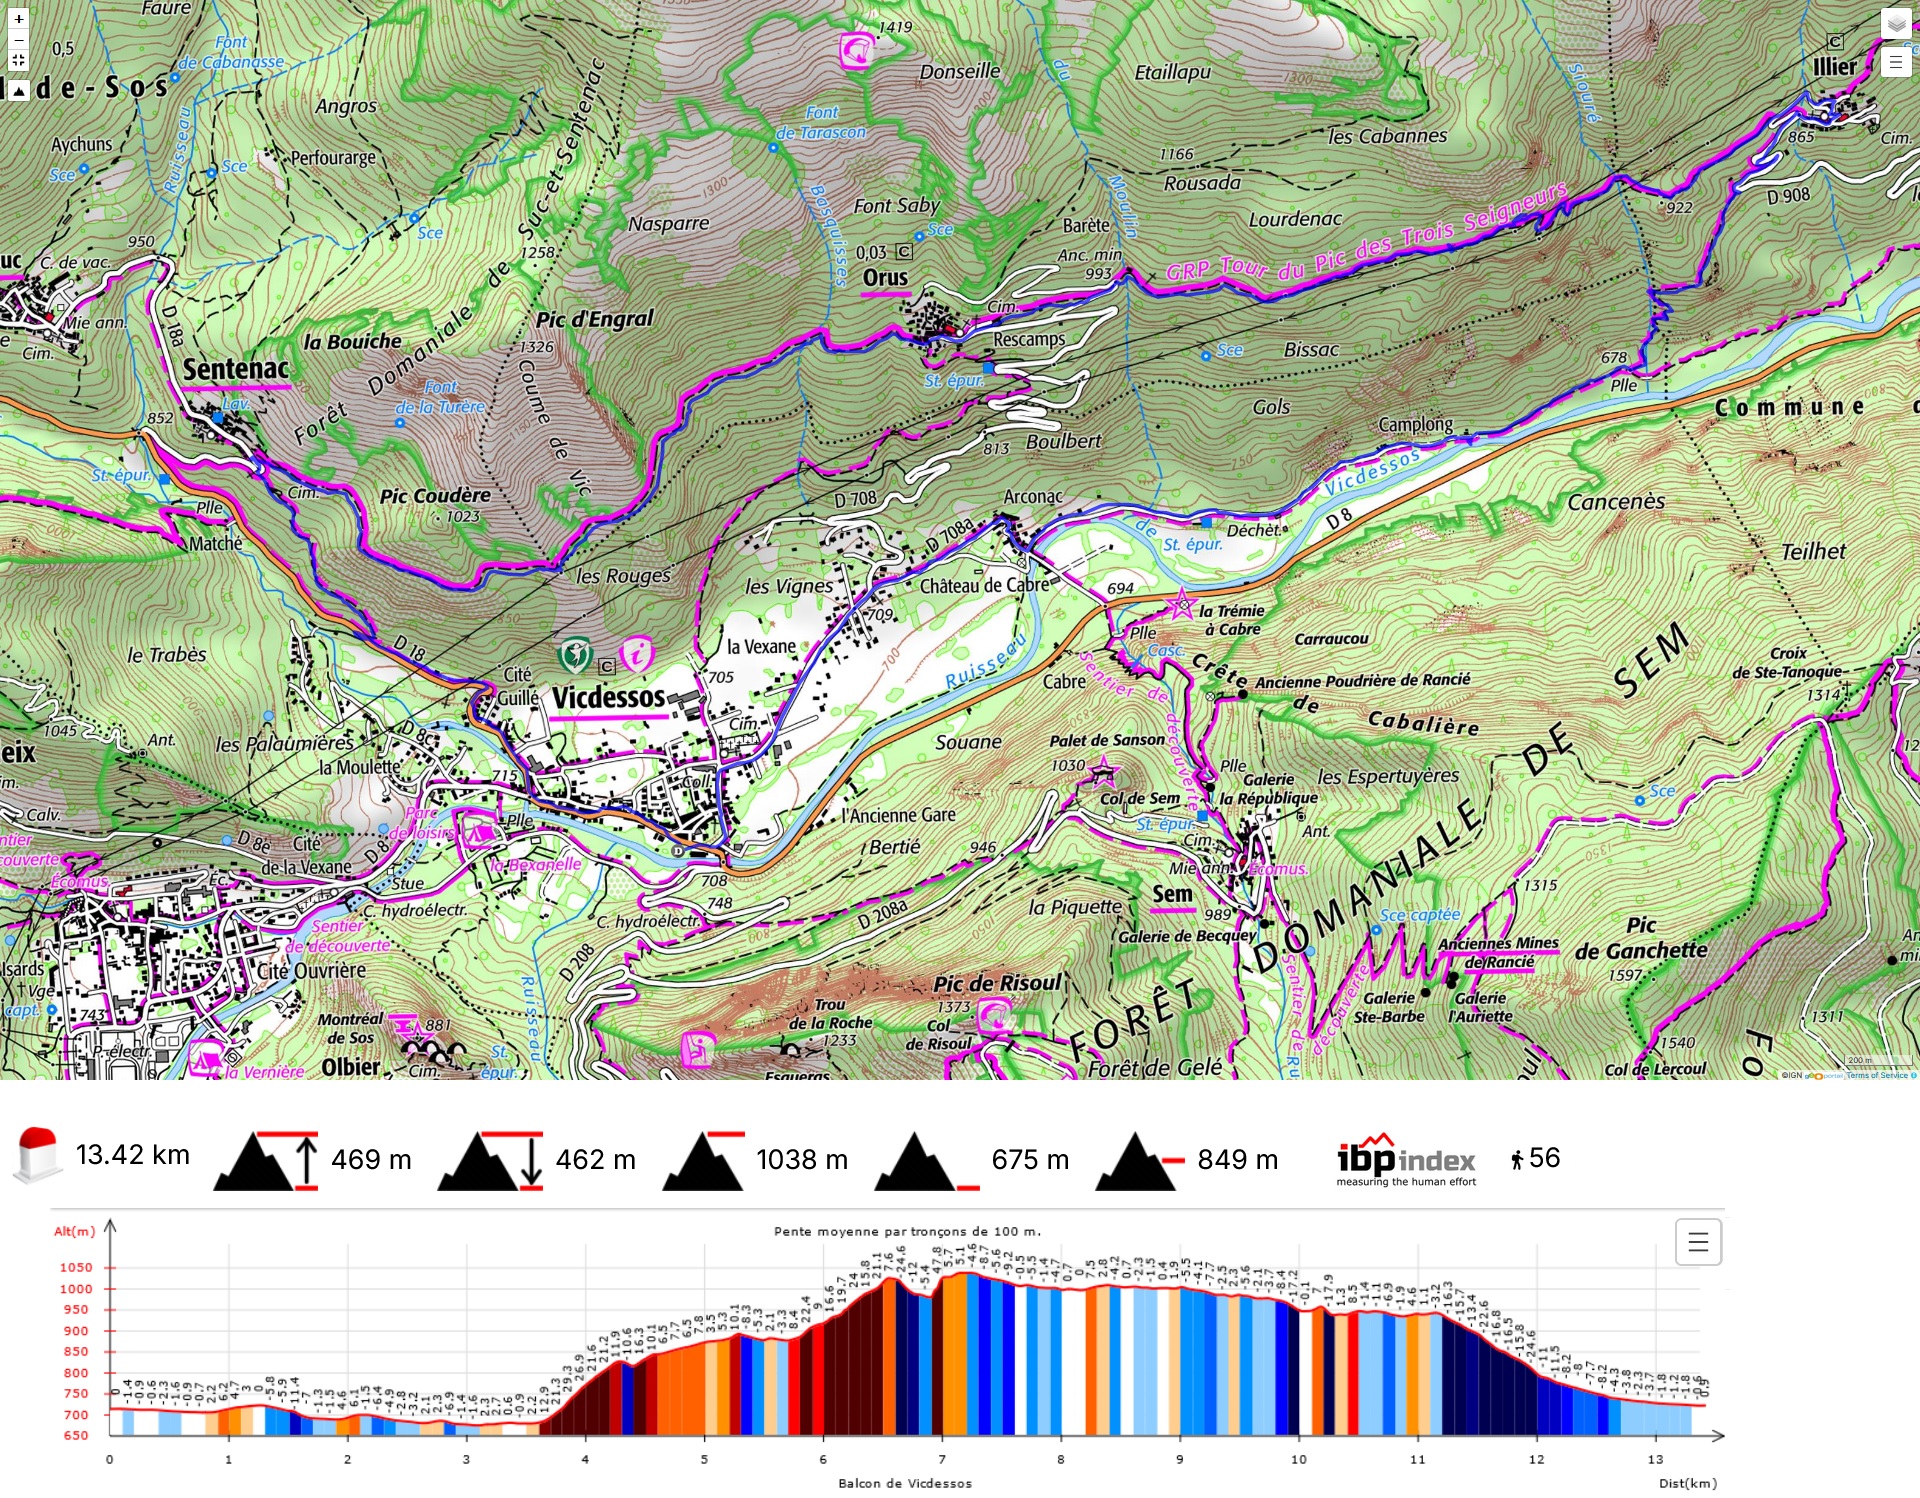Image resolution: width=1920 pixels, height=1498 pixels.
Task: Click the elevation loss mountain icon
Action: [x=490, y=1160]
